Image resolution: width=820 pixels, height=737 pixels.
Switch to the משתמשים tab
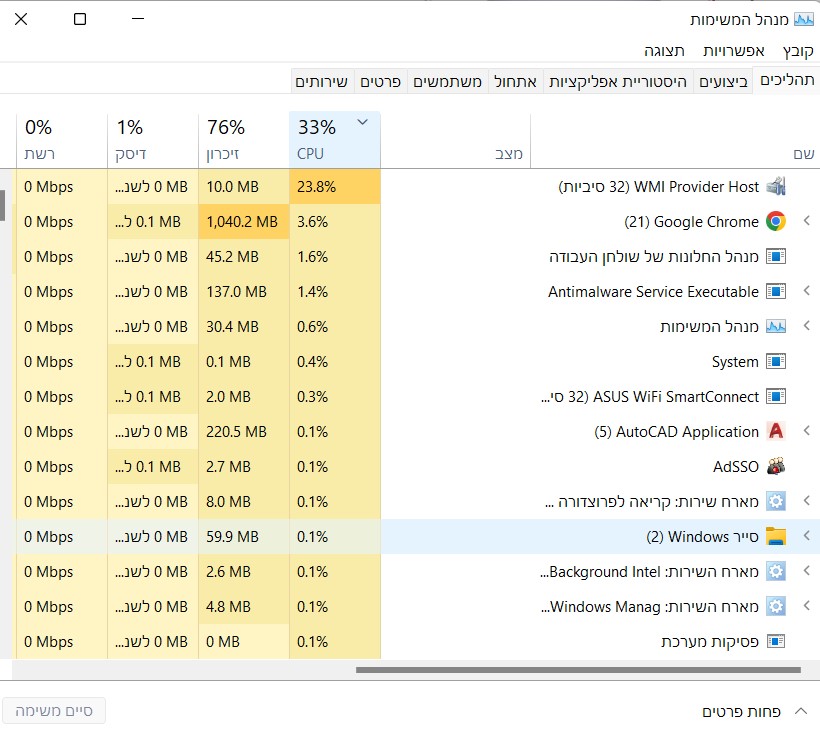(448, 82)
